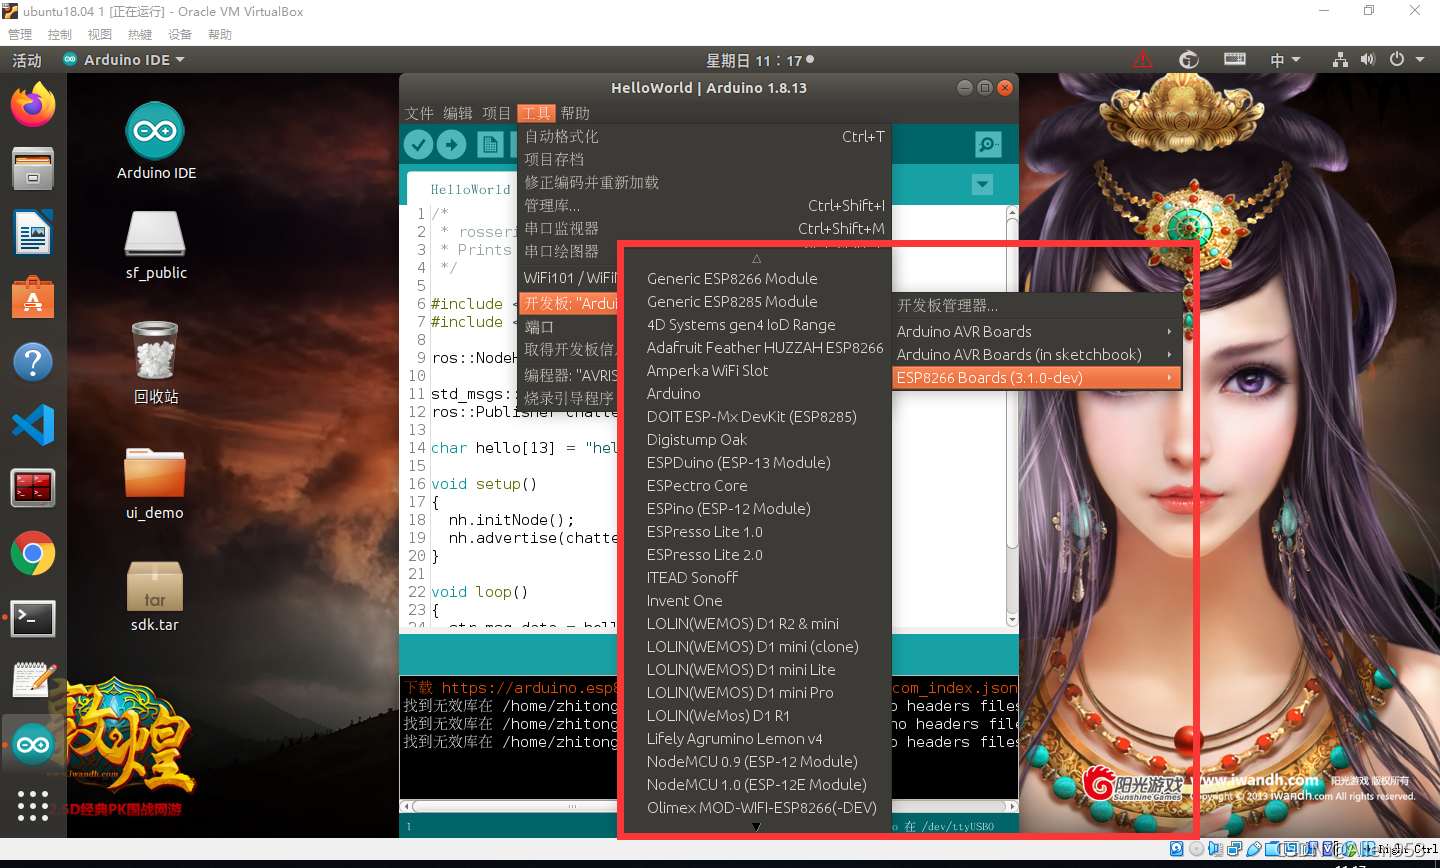Select the Arduino IDE desktop shortcut
Screen dimensions: 1440x868
click(x=156, y=142)
